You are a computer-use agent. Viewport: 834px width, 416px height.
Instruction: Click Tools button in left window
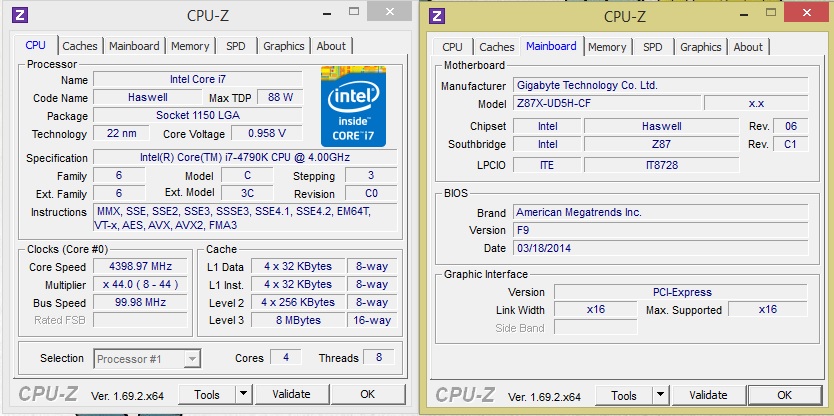[207, 394]
